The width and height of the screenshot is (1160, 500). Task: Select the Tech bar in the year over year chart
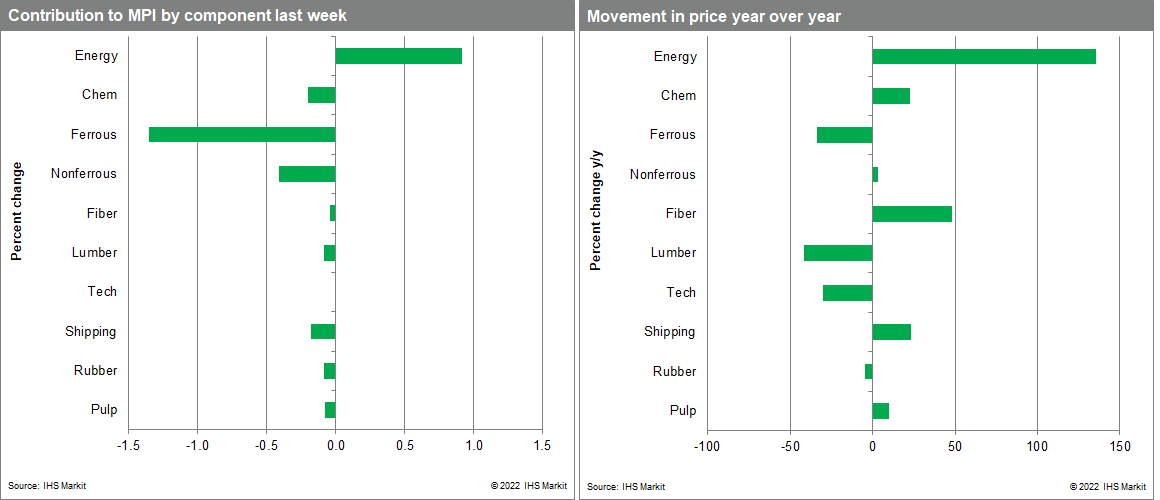pos(847,293)
